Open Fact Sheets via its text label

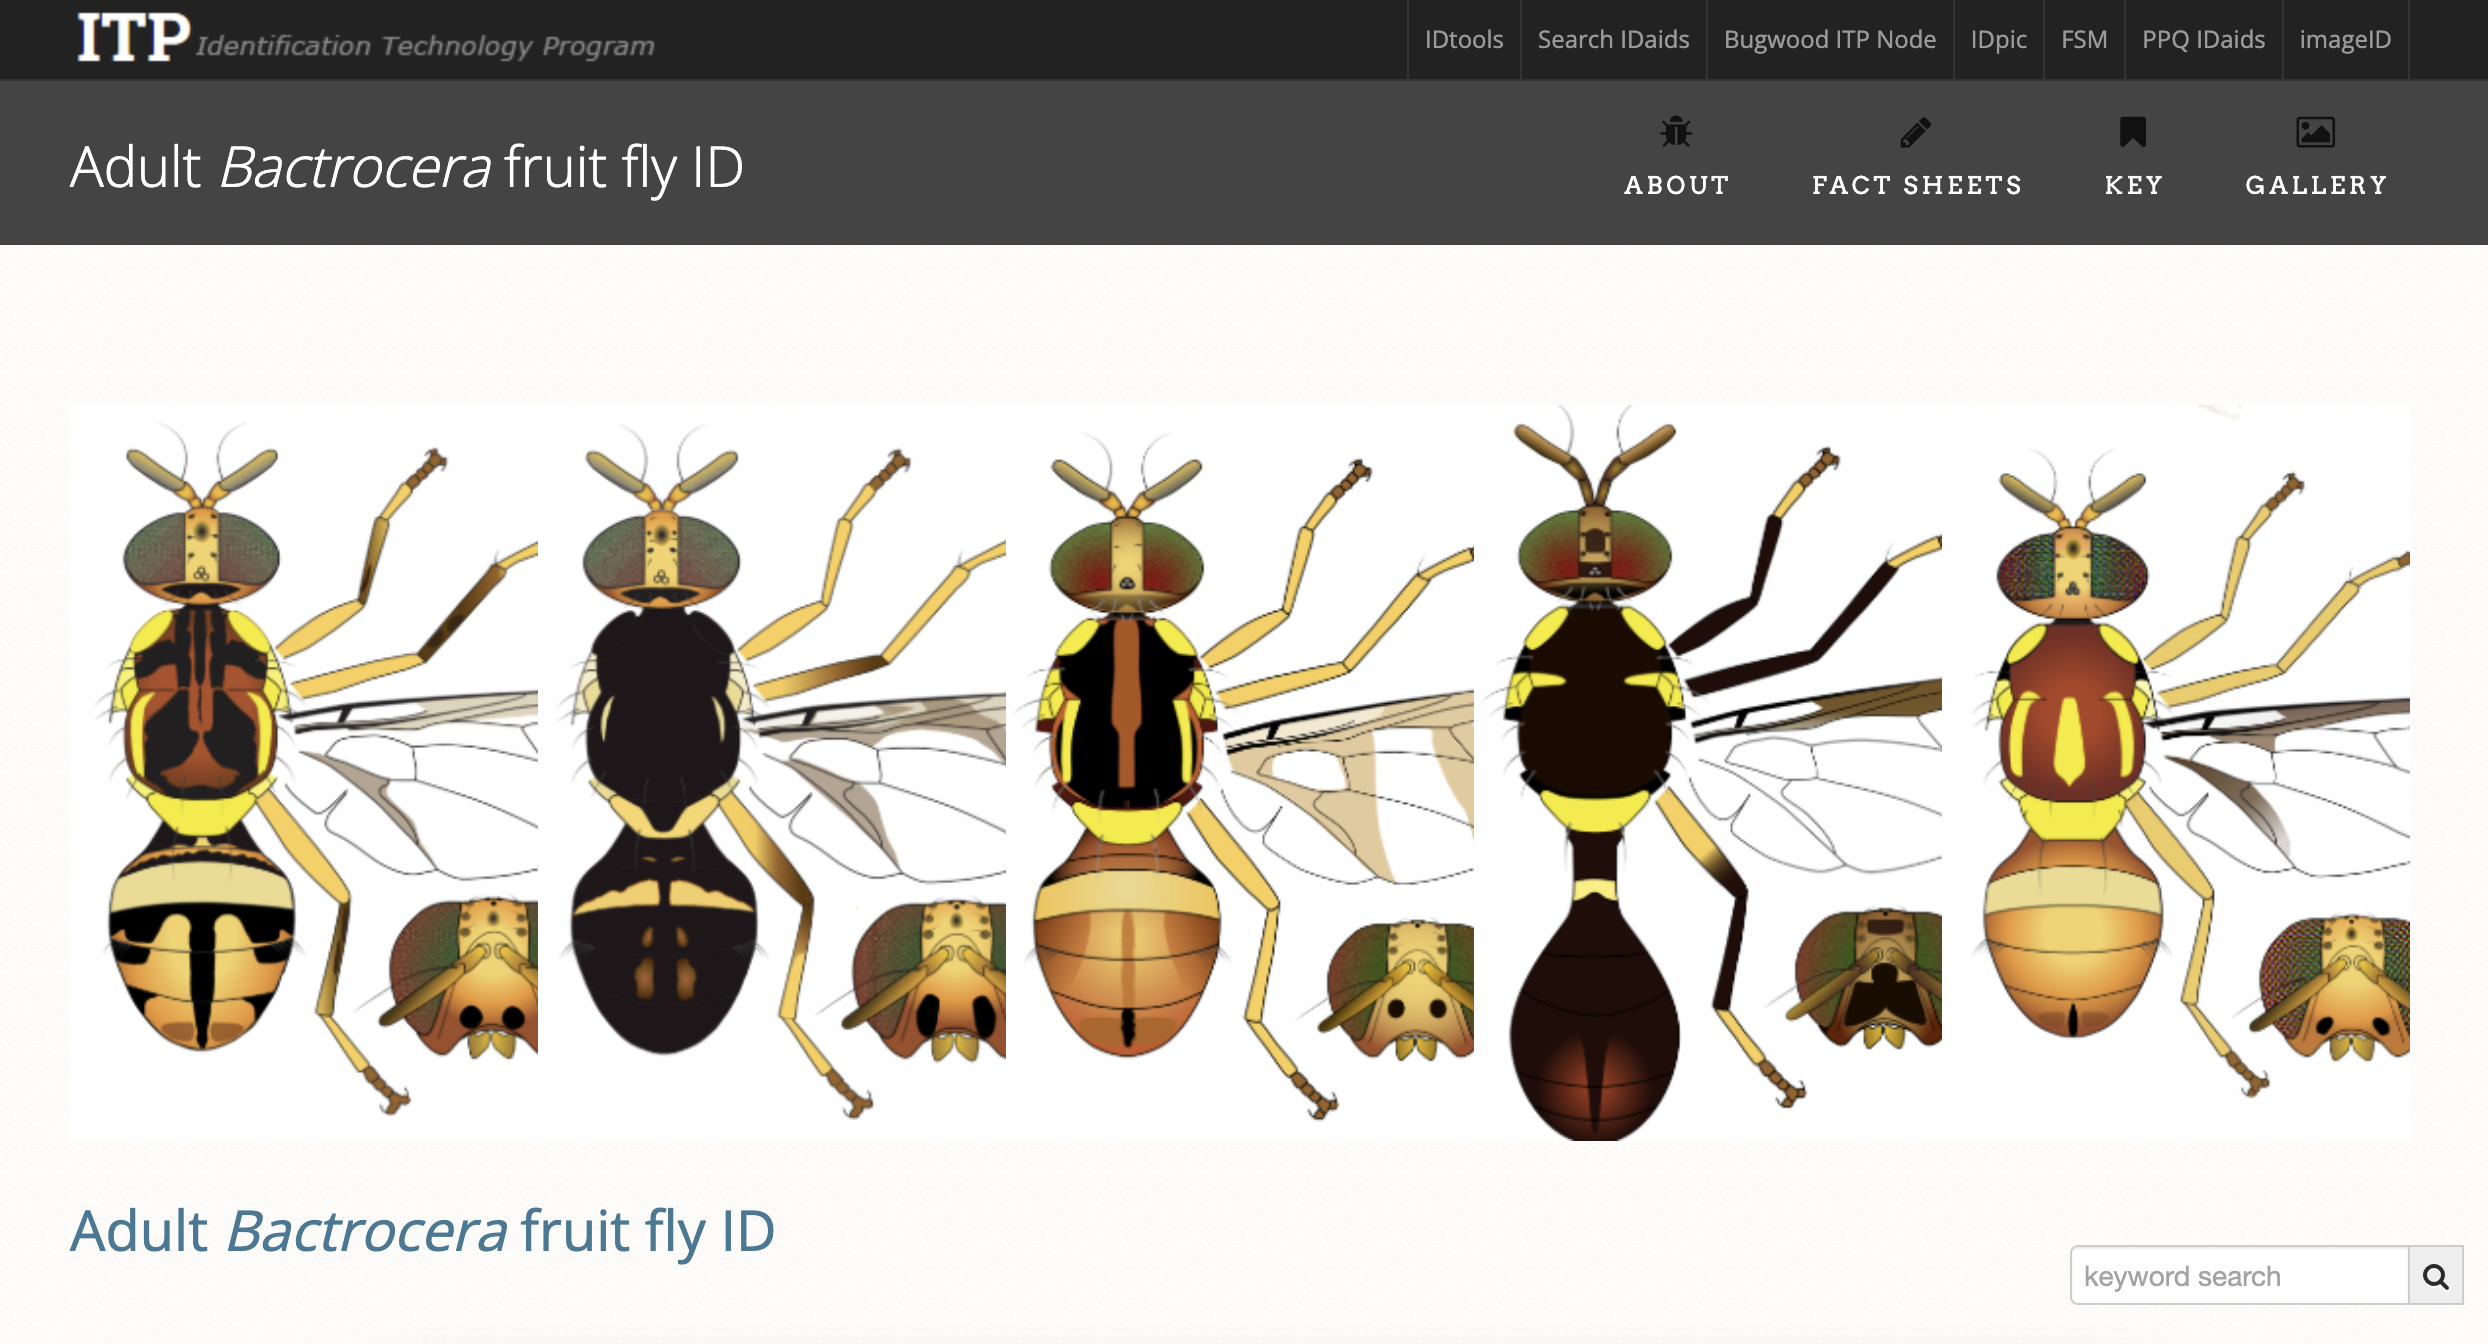[1916, 185]
